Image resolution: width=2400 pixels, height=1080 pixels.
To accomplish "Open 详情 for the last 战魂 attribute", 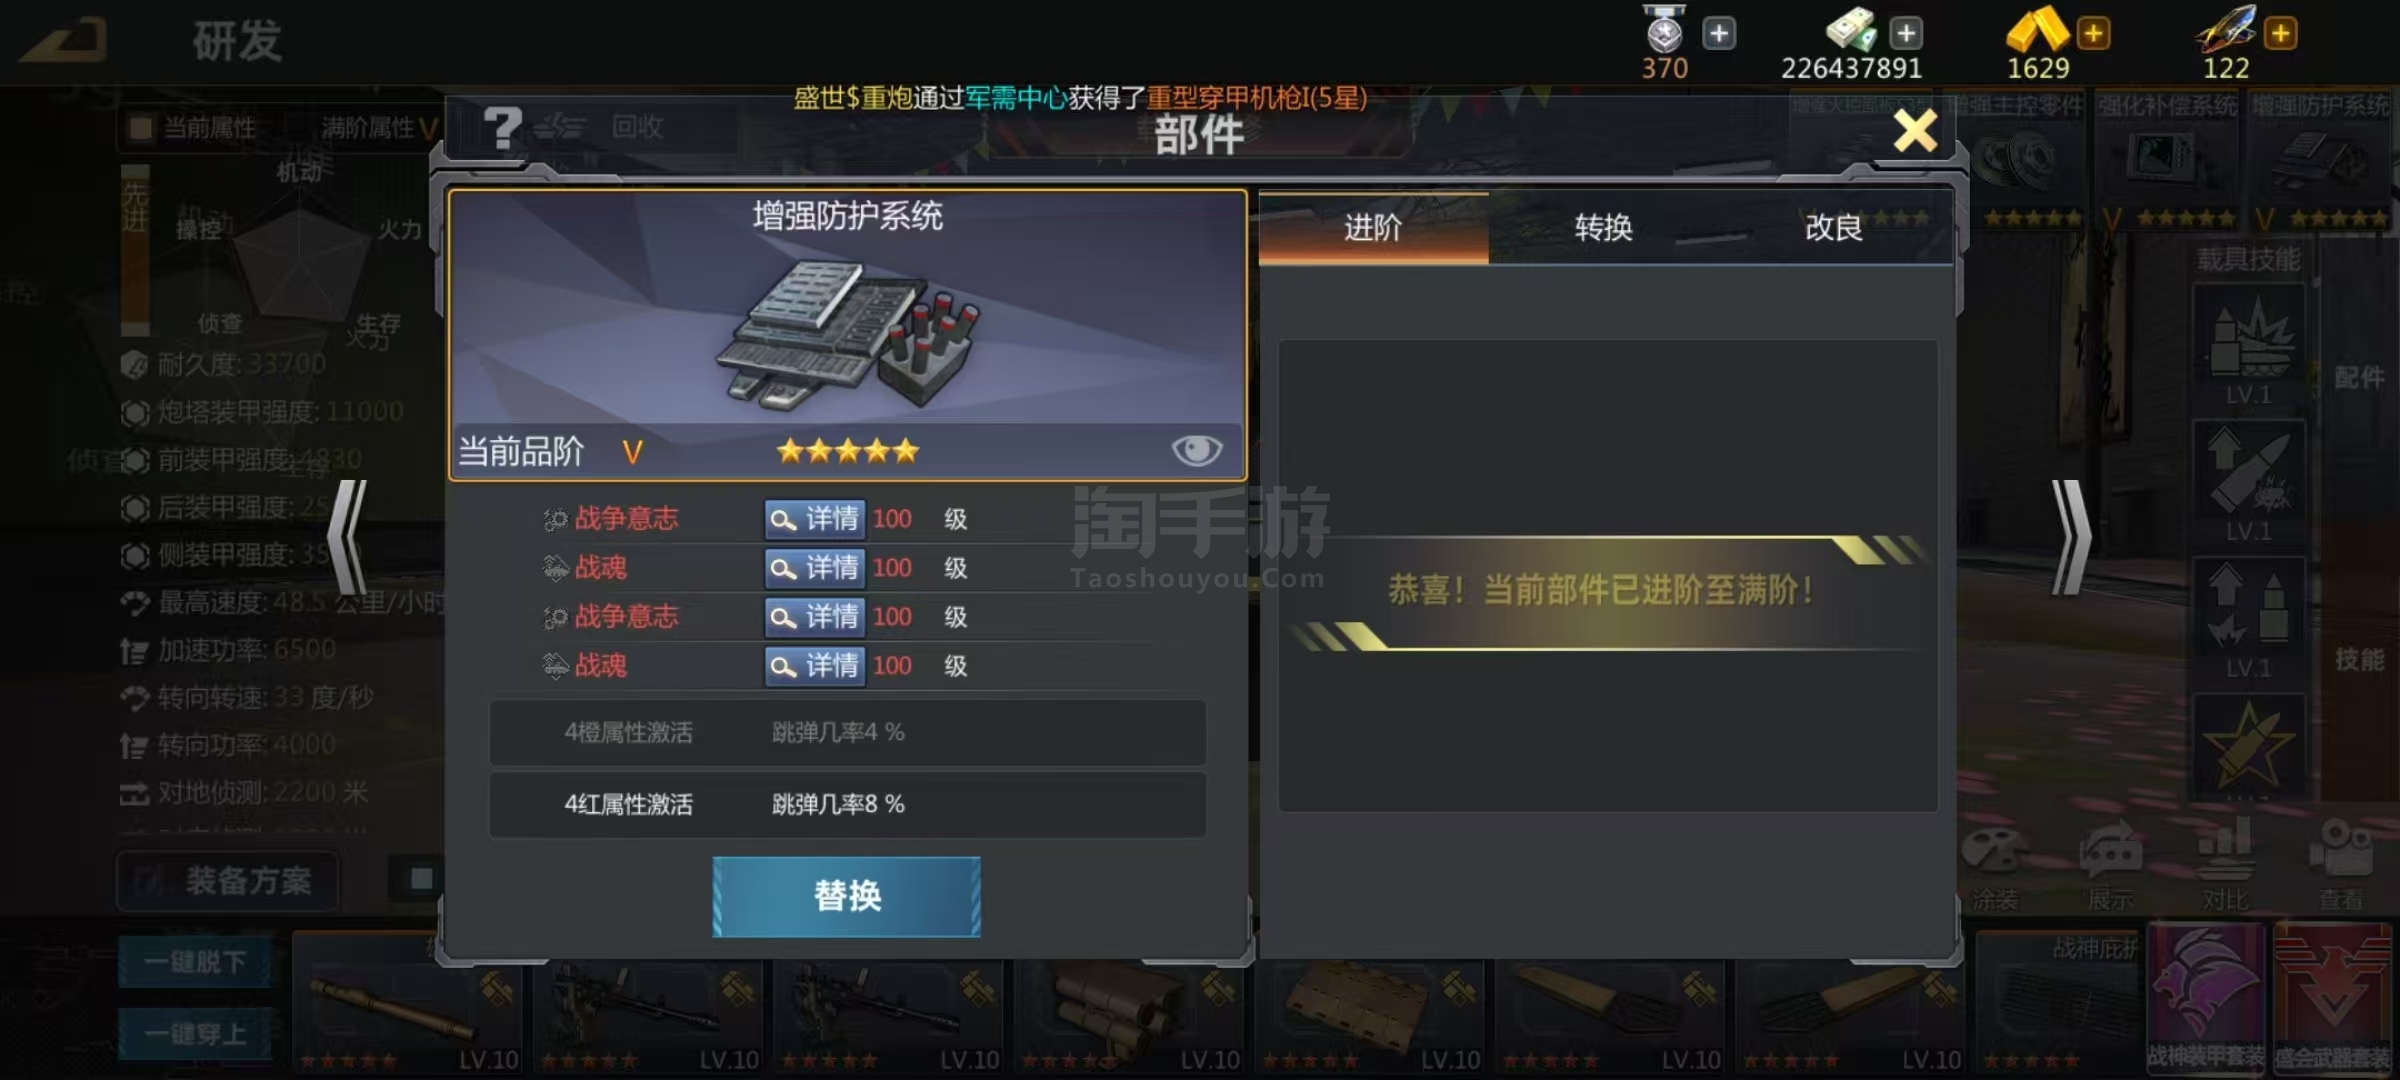I will pyautogui.click(x=815, y=666).
